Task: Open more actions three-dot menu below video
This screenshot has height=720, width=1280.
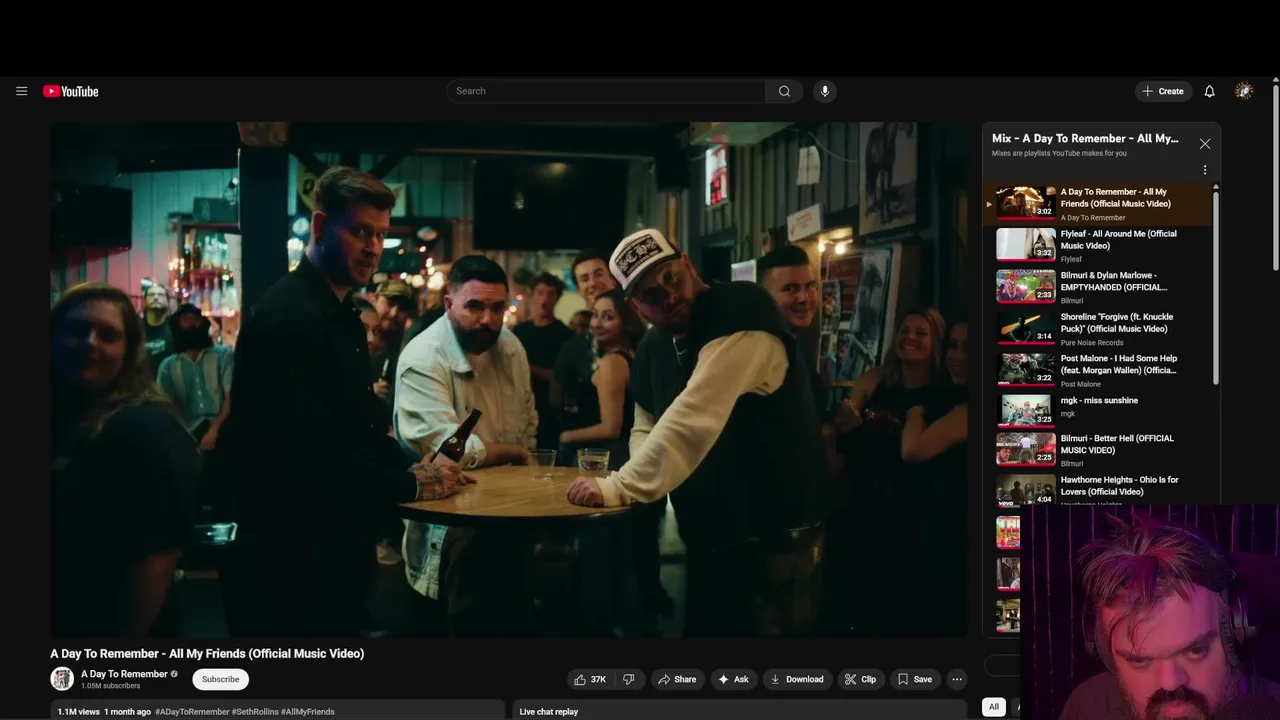Action: 957,679
